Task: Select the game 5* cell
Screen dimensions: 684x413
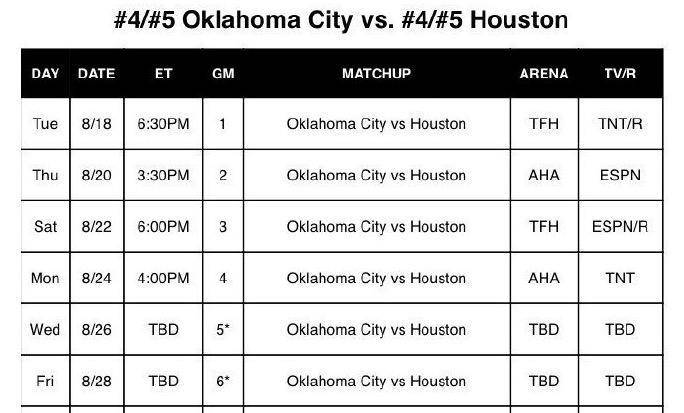Action: pos(223,329)
